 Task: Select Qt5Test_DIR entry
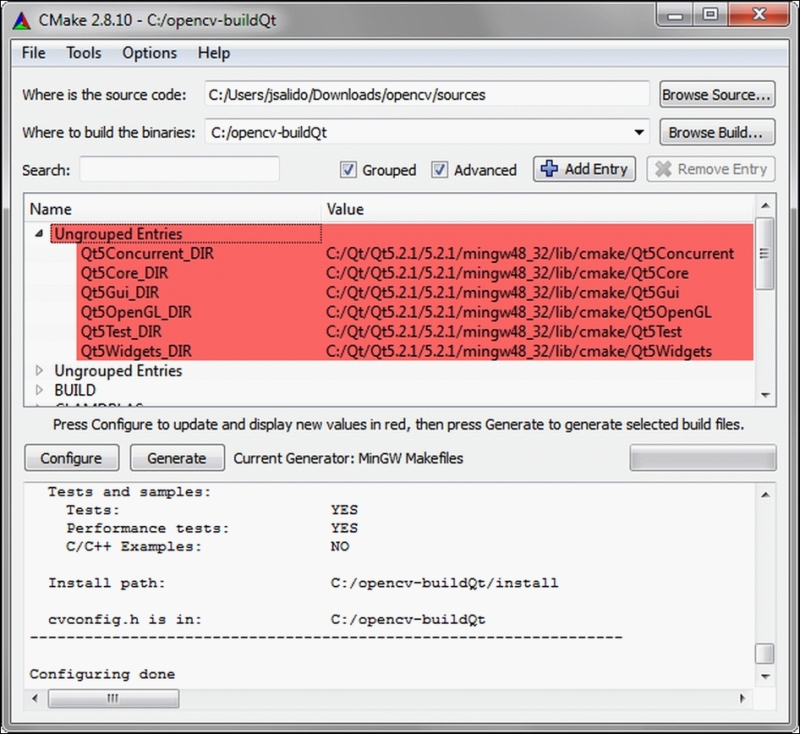[121, 332]
